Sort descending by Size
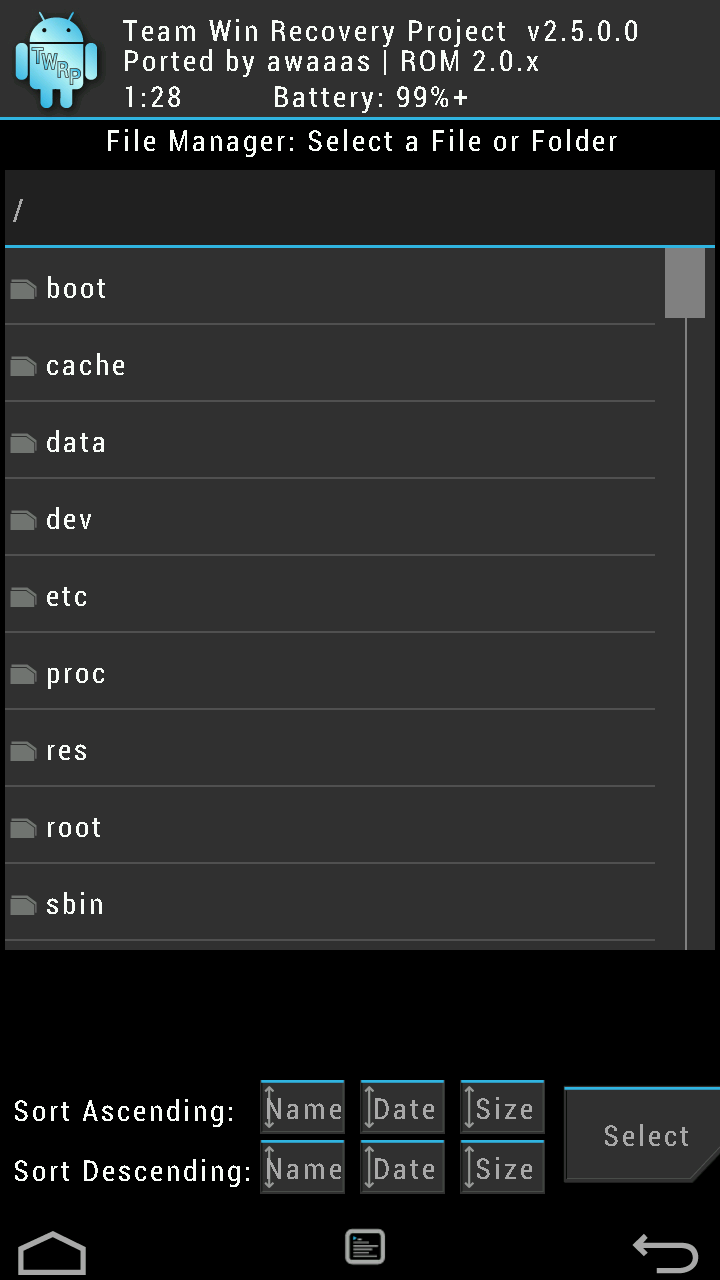Screen dimensions: 720x1280 point(503,1168)
